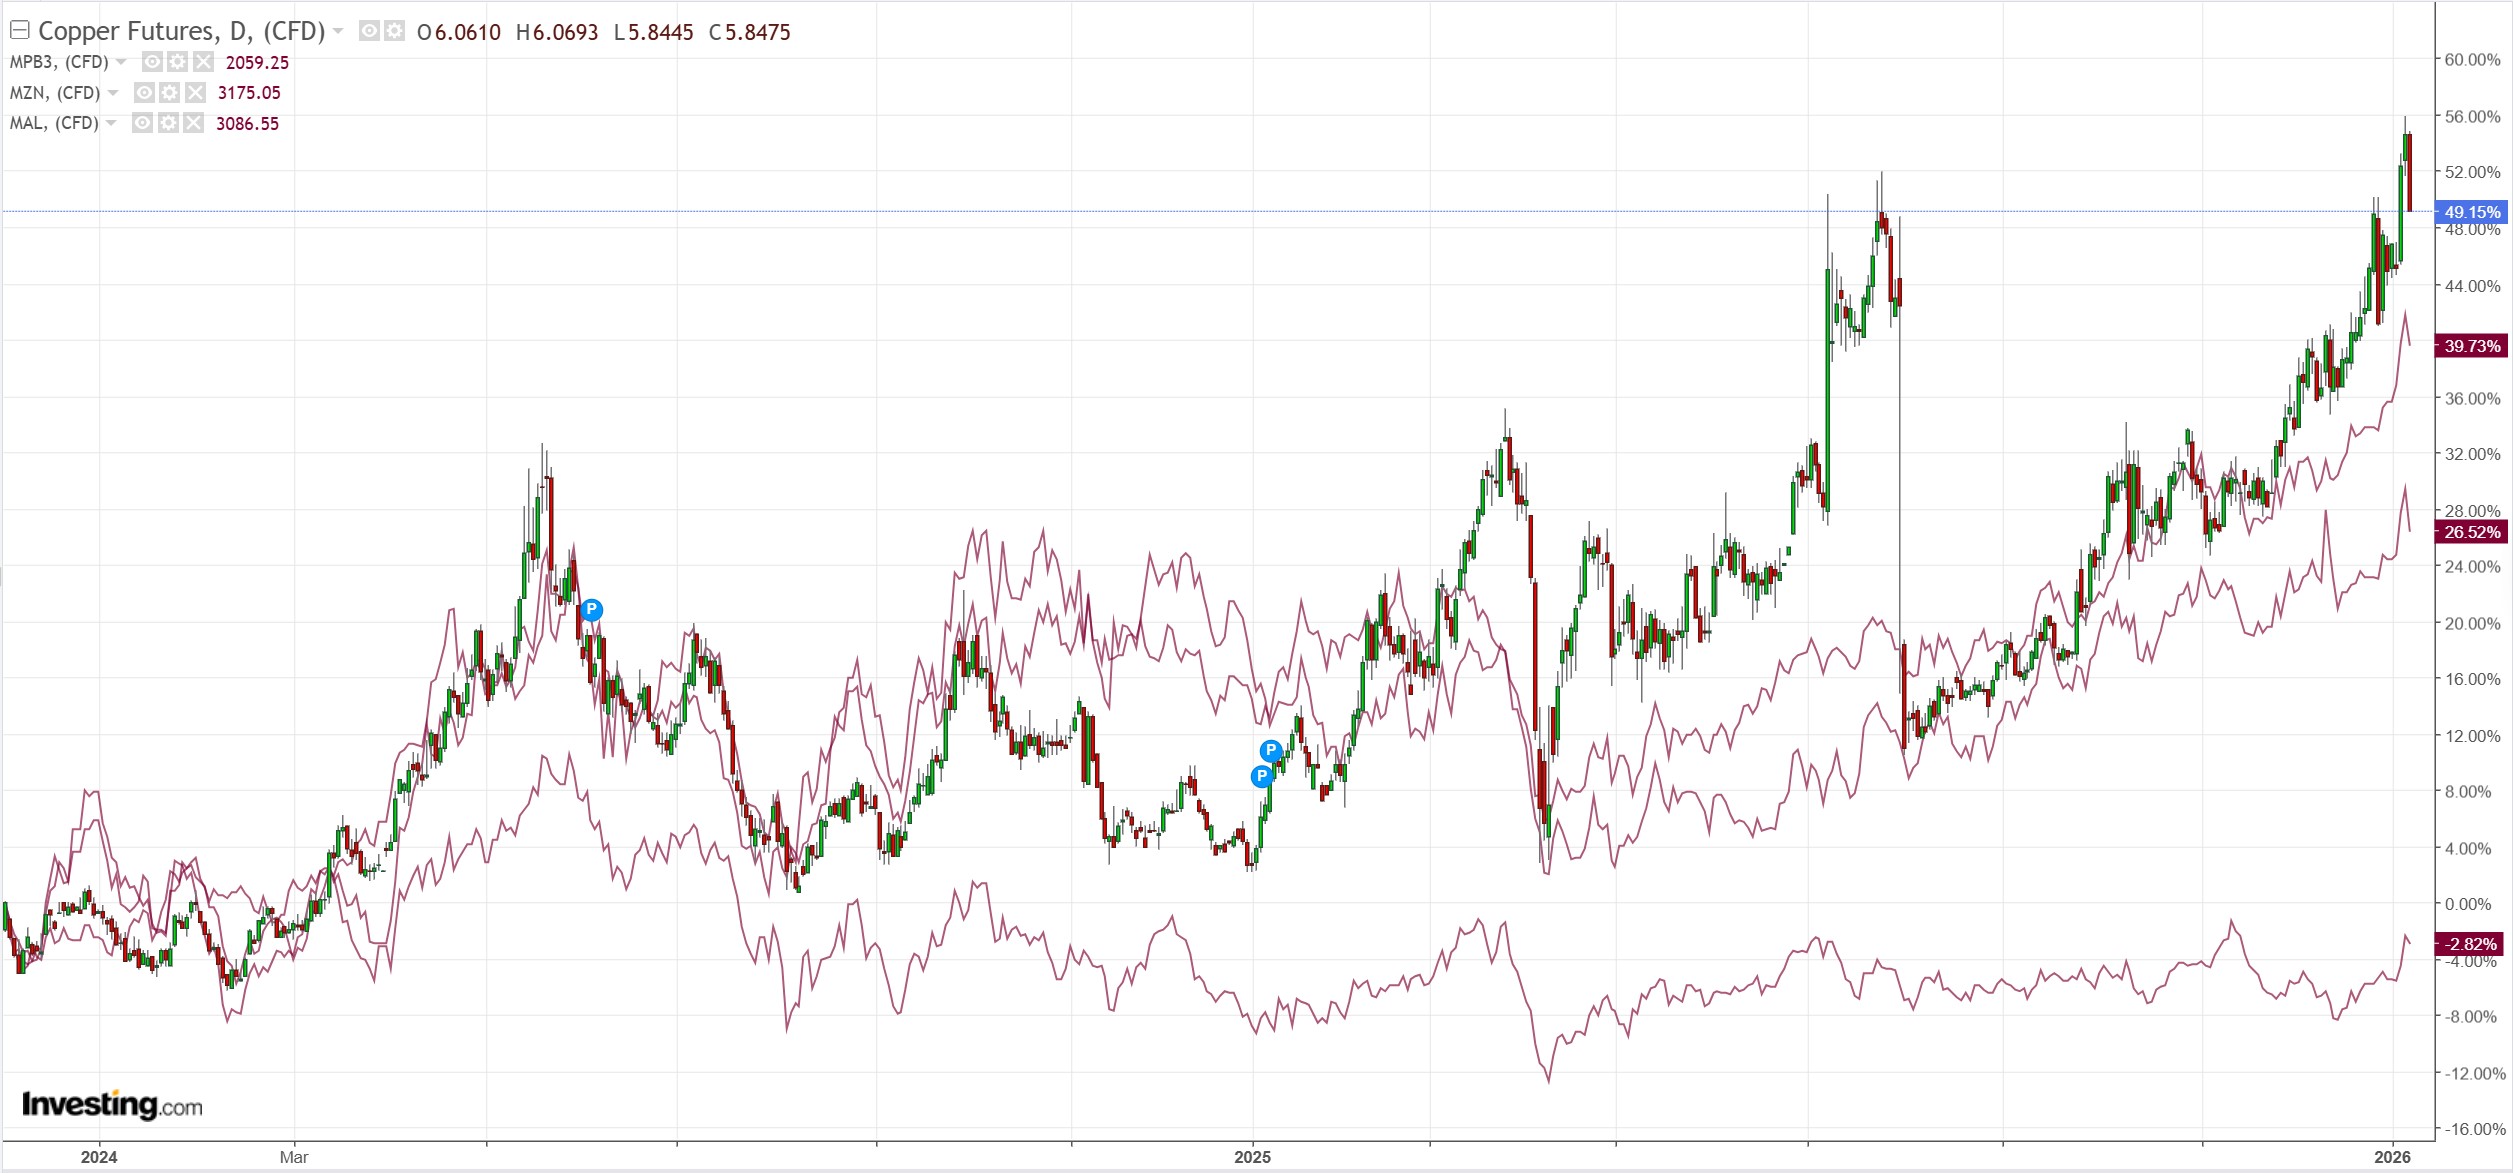Click the Copper Futures, D, (CFD) title
2513x1173 pixels.
point(181,31)
